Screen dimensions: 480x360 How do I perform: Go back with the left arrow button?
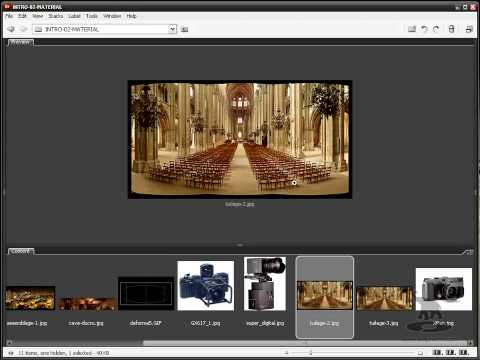pyautogui.click(x=11, y=29)
